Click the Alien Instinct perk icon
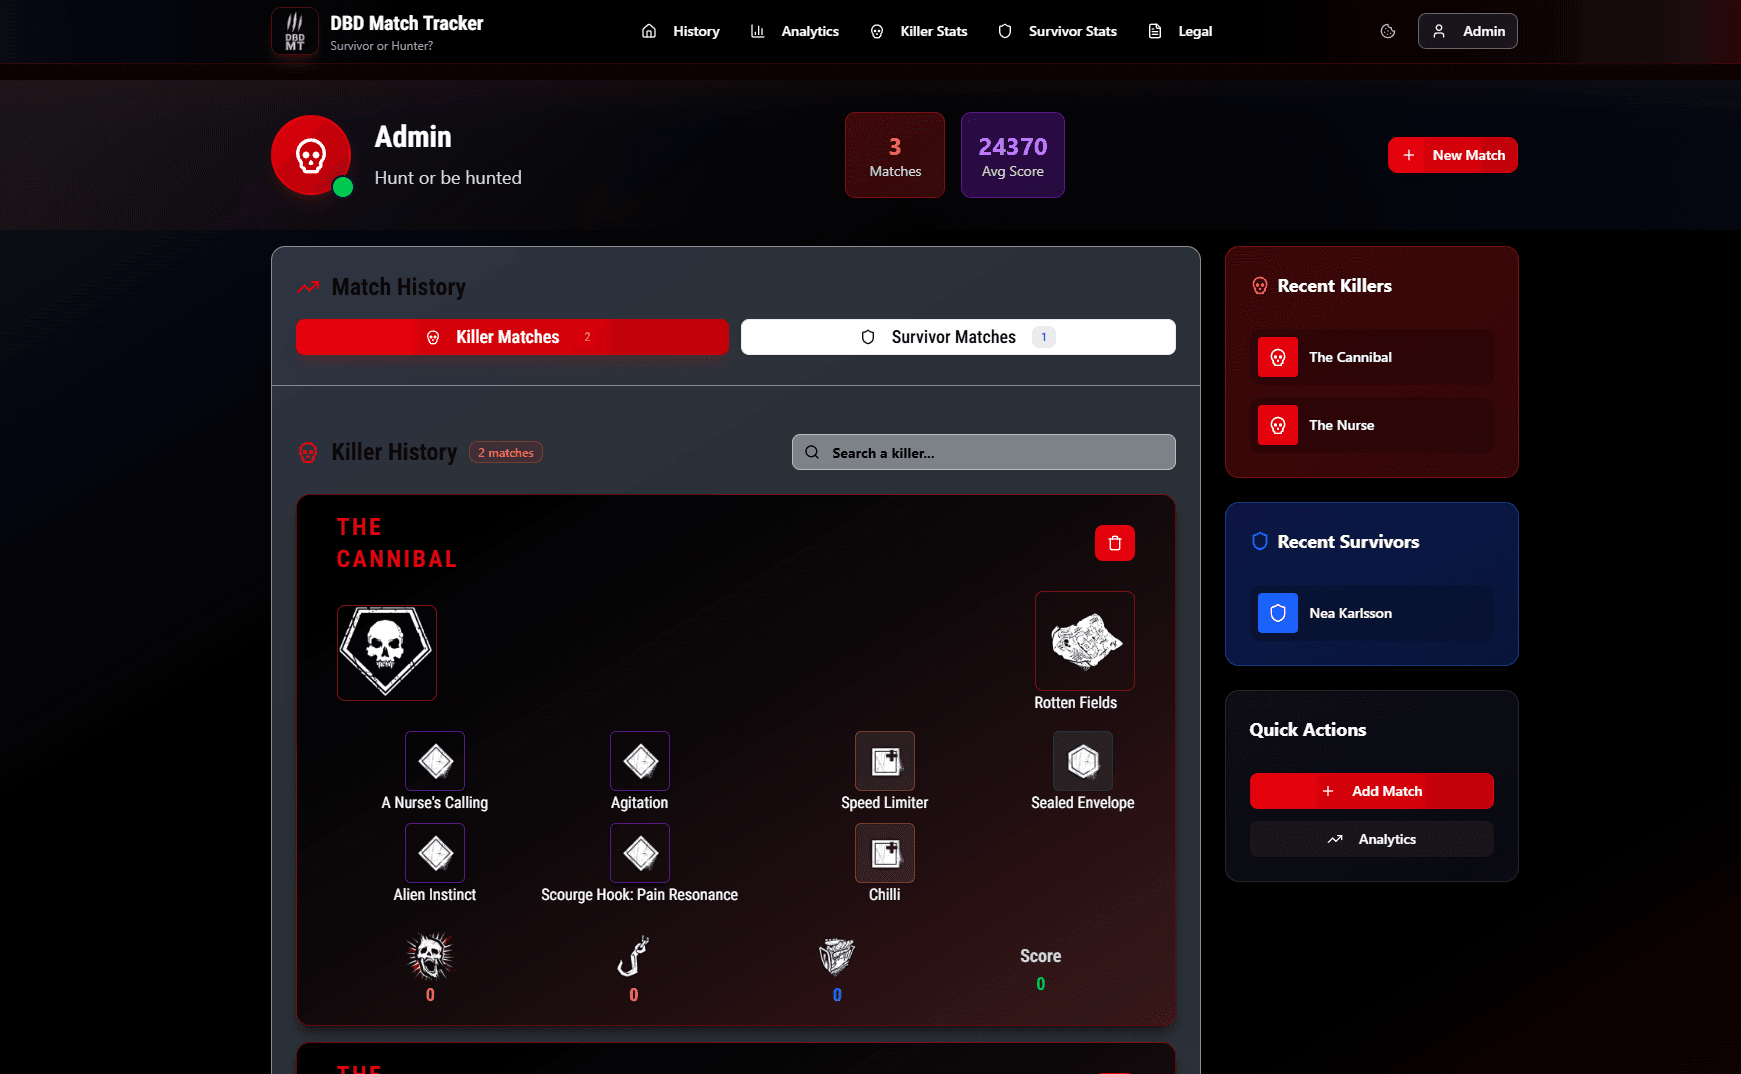Screen dimensions: 1741x1074 [435, 853]
